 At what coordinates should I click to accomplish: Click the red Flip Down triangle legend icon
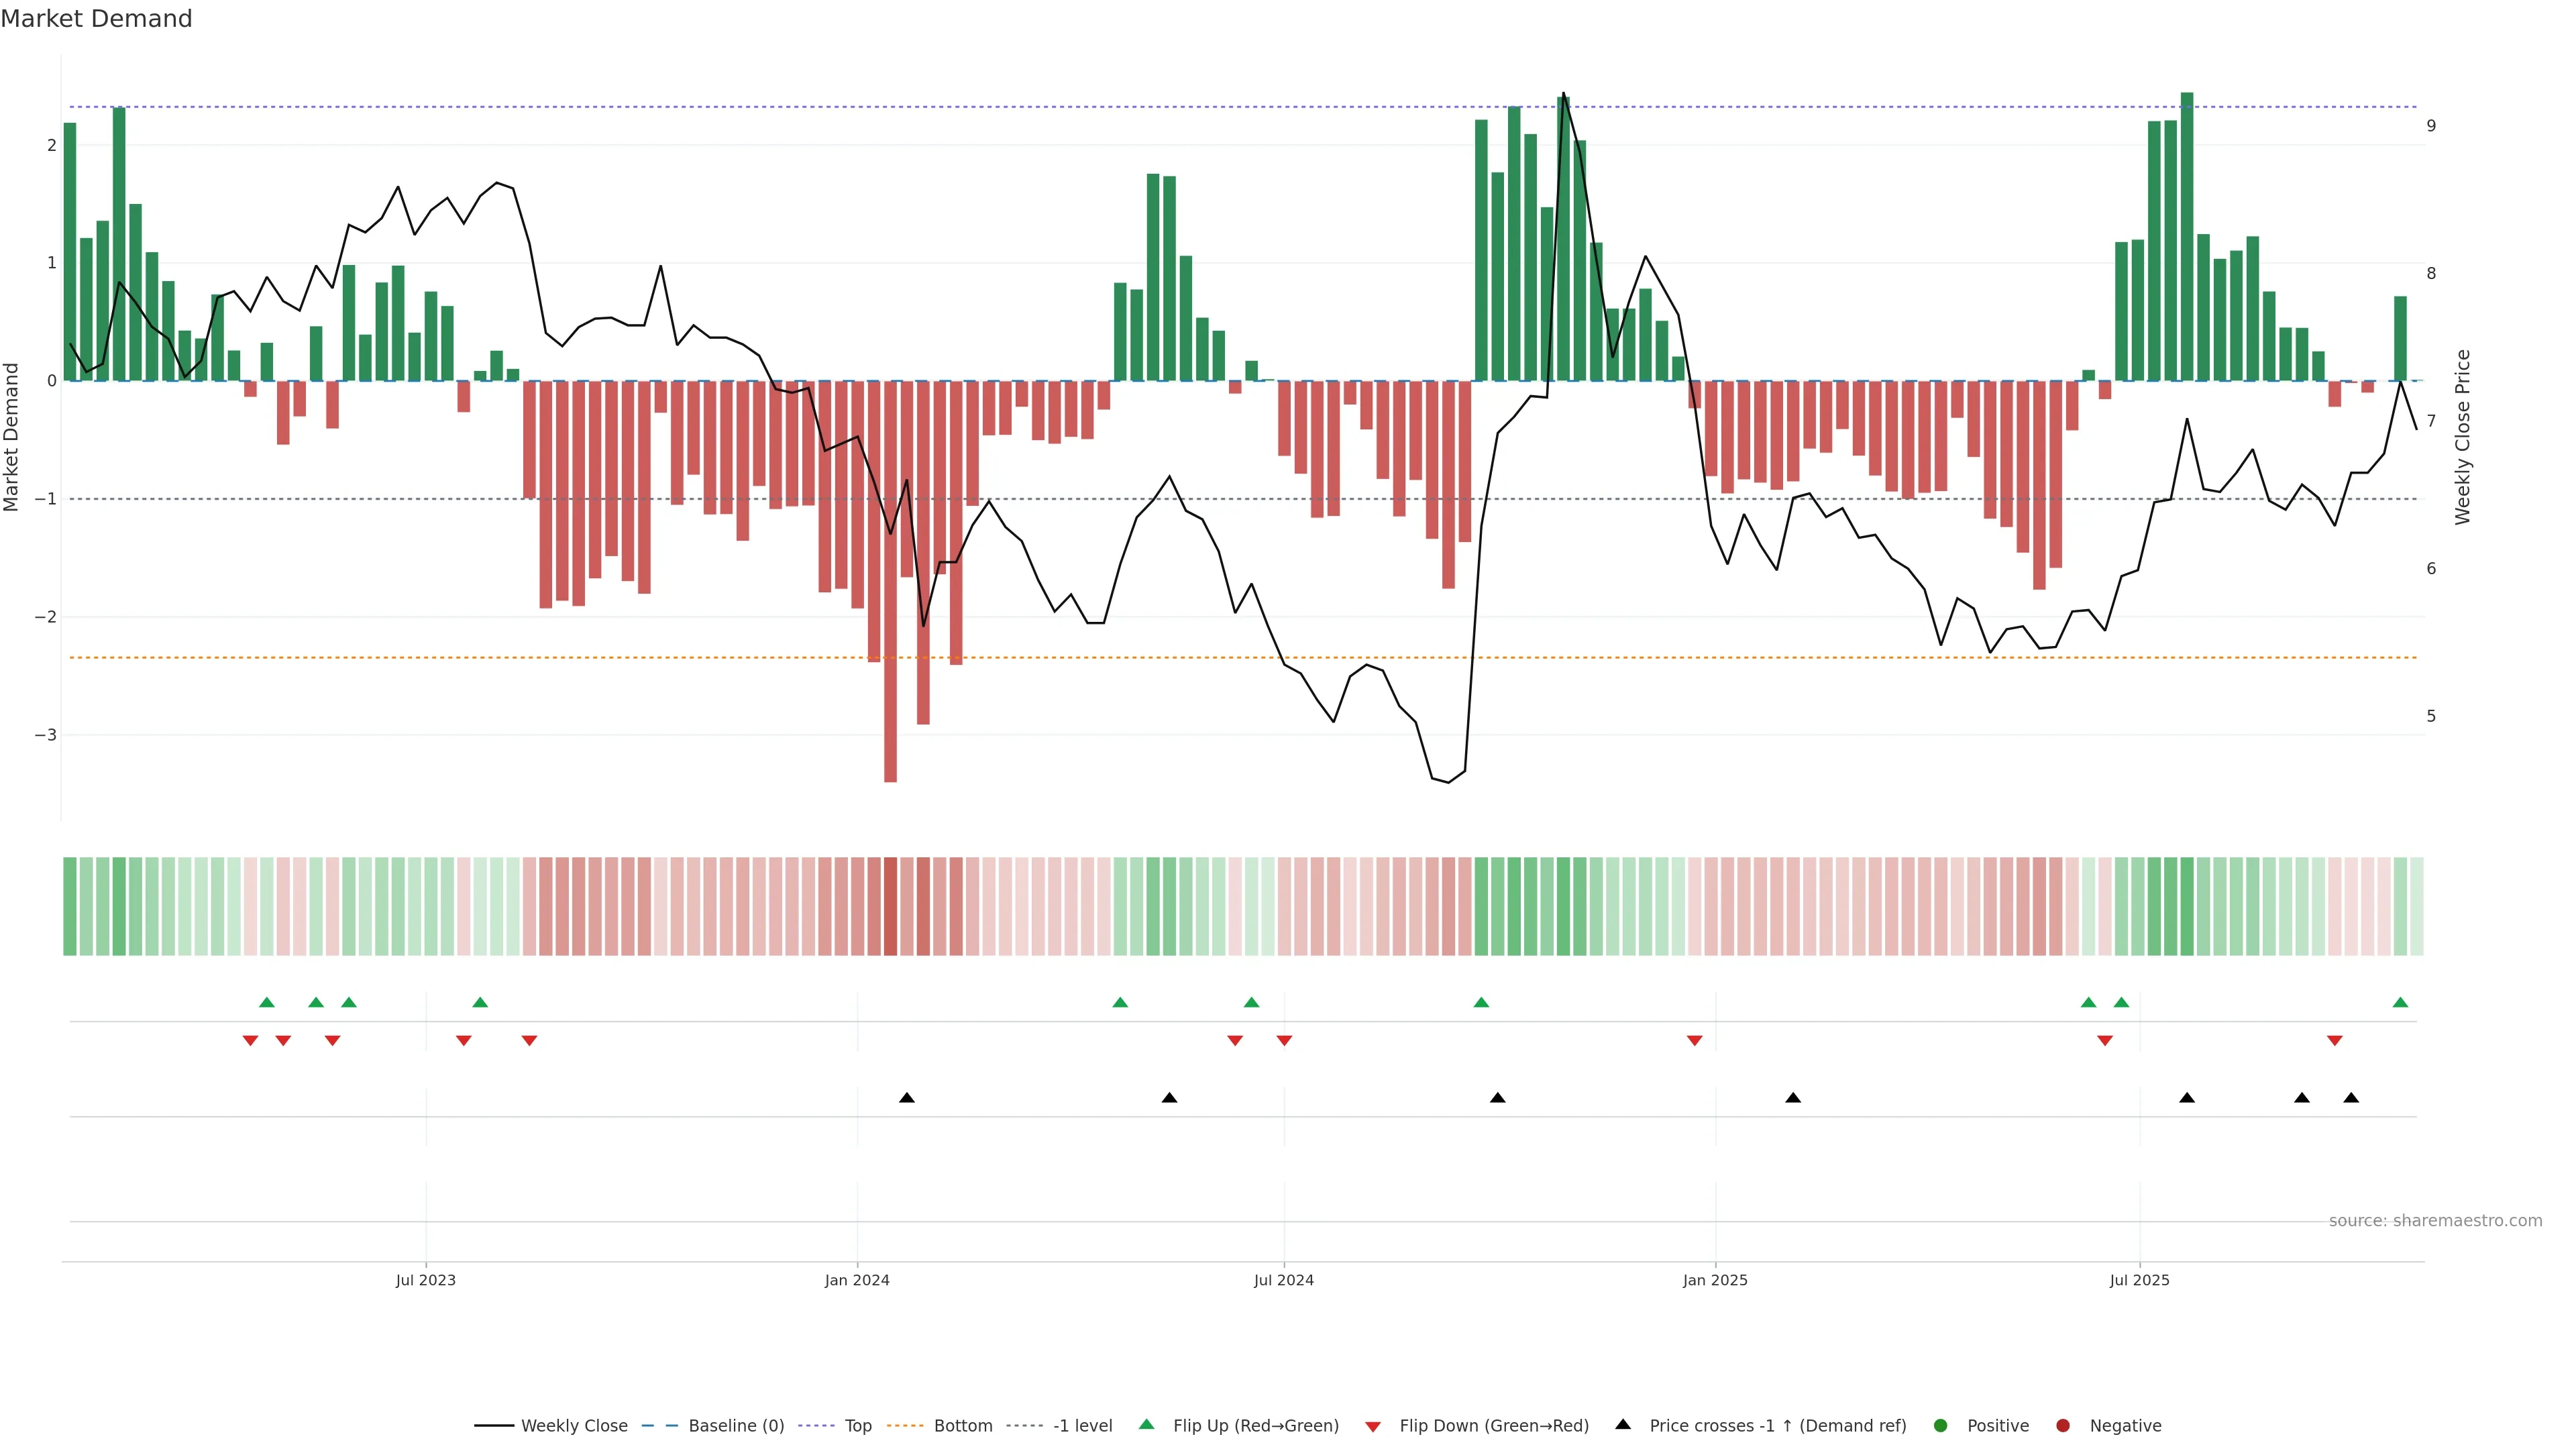coord(1373,1426)
